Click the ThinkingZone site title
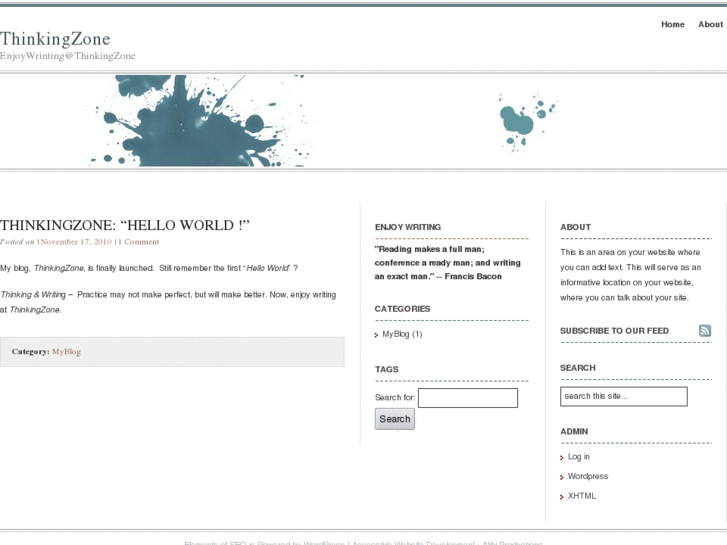Image resolution: width=727 pixels, height=545 pixels. coord(55,39)
